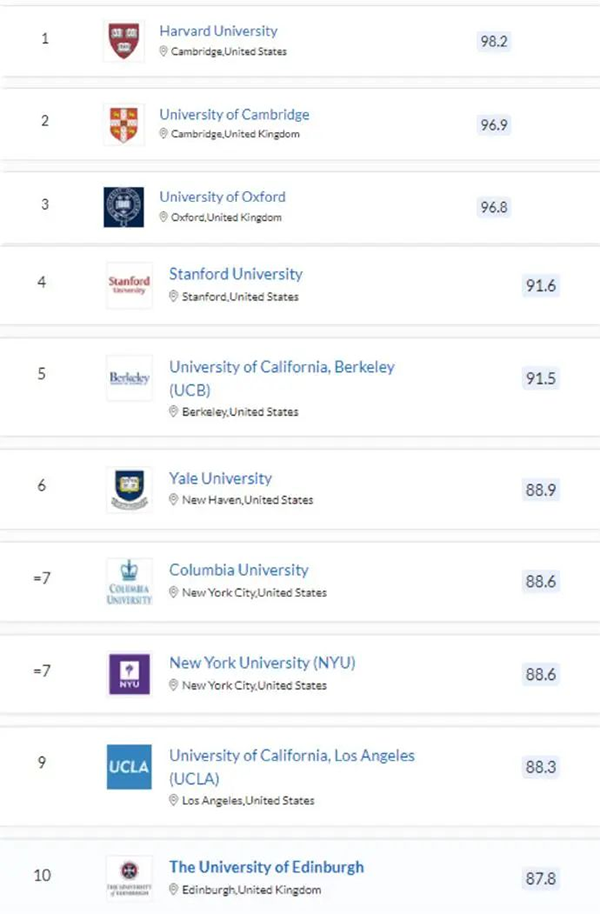Click the Yale University shield logo
600x914 pixels.
click(x=129, y=489)
